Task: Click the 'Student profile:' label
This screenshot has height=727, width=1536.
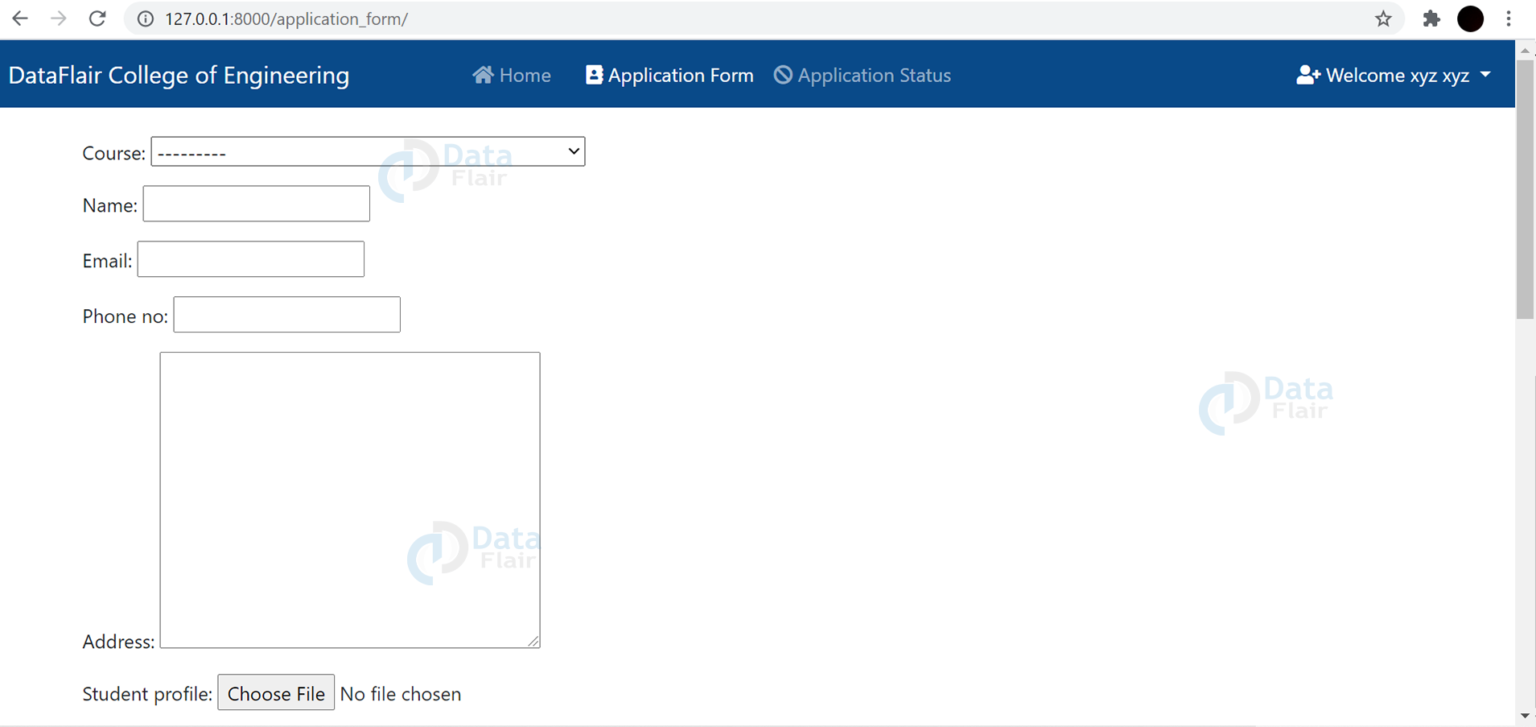Action: pos(147,694)
